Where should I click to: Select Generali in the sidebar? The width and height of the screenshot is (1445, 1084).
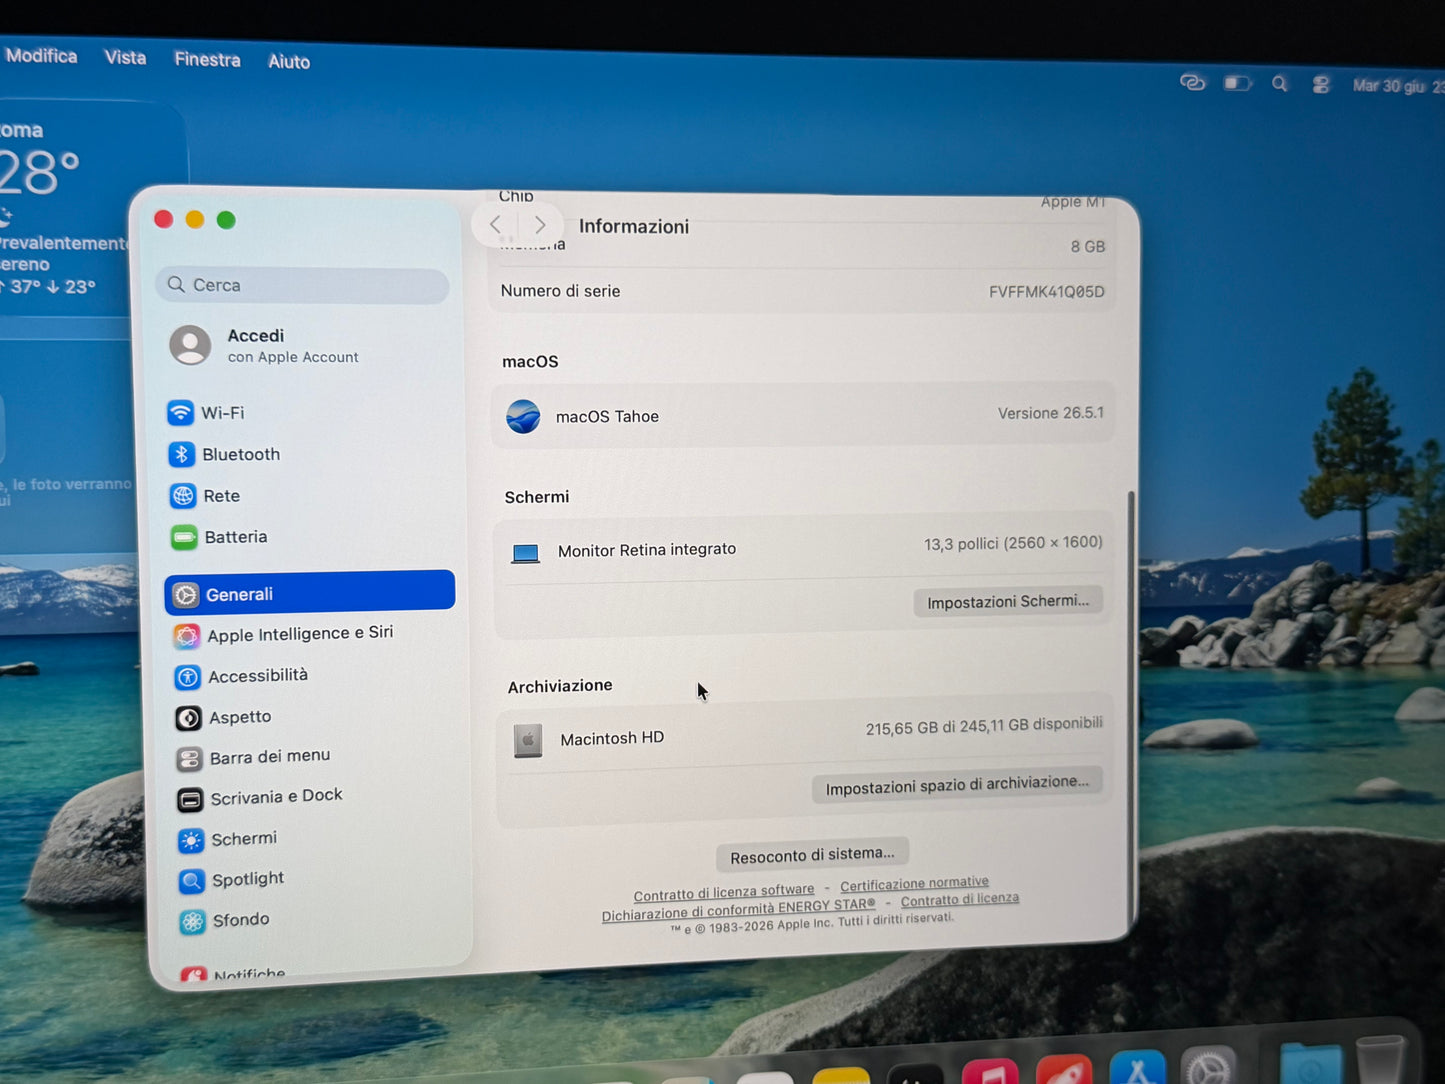[x=310, y=593]
